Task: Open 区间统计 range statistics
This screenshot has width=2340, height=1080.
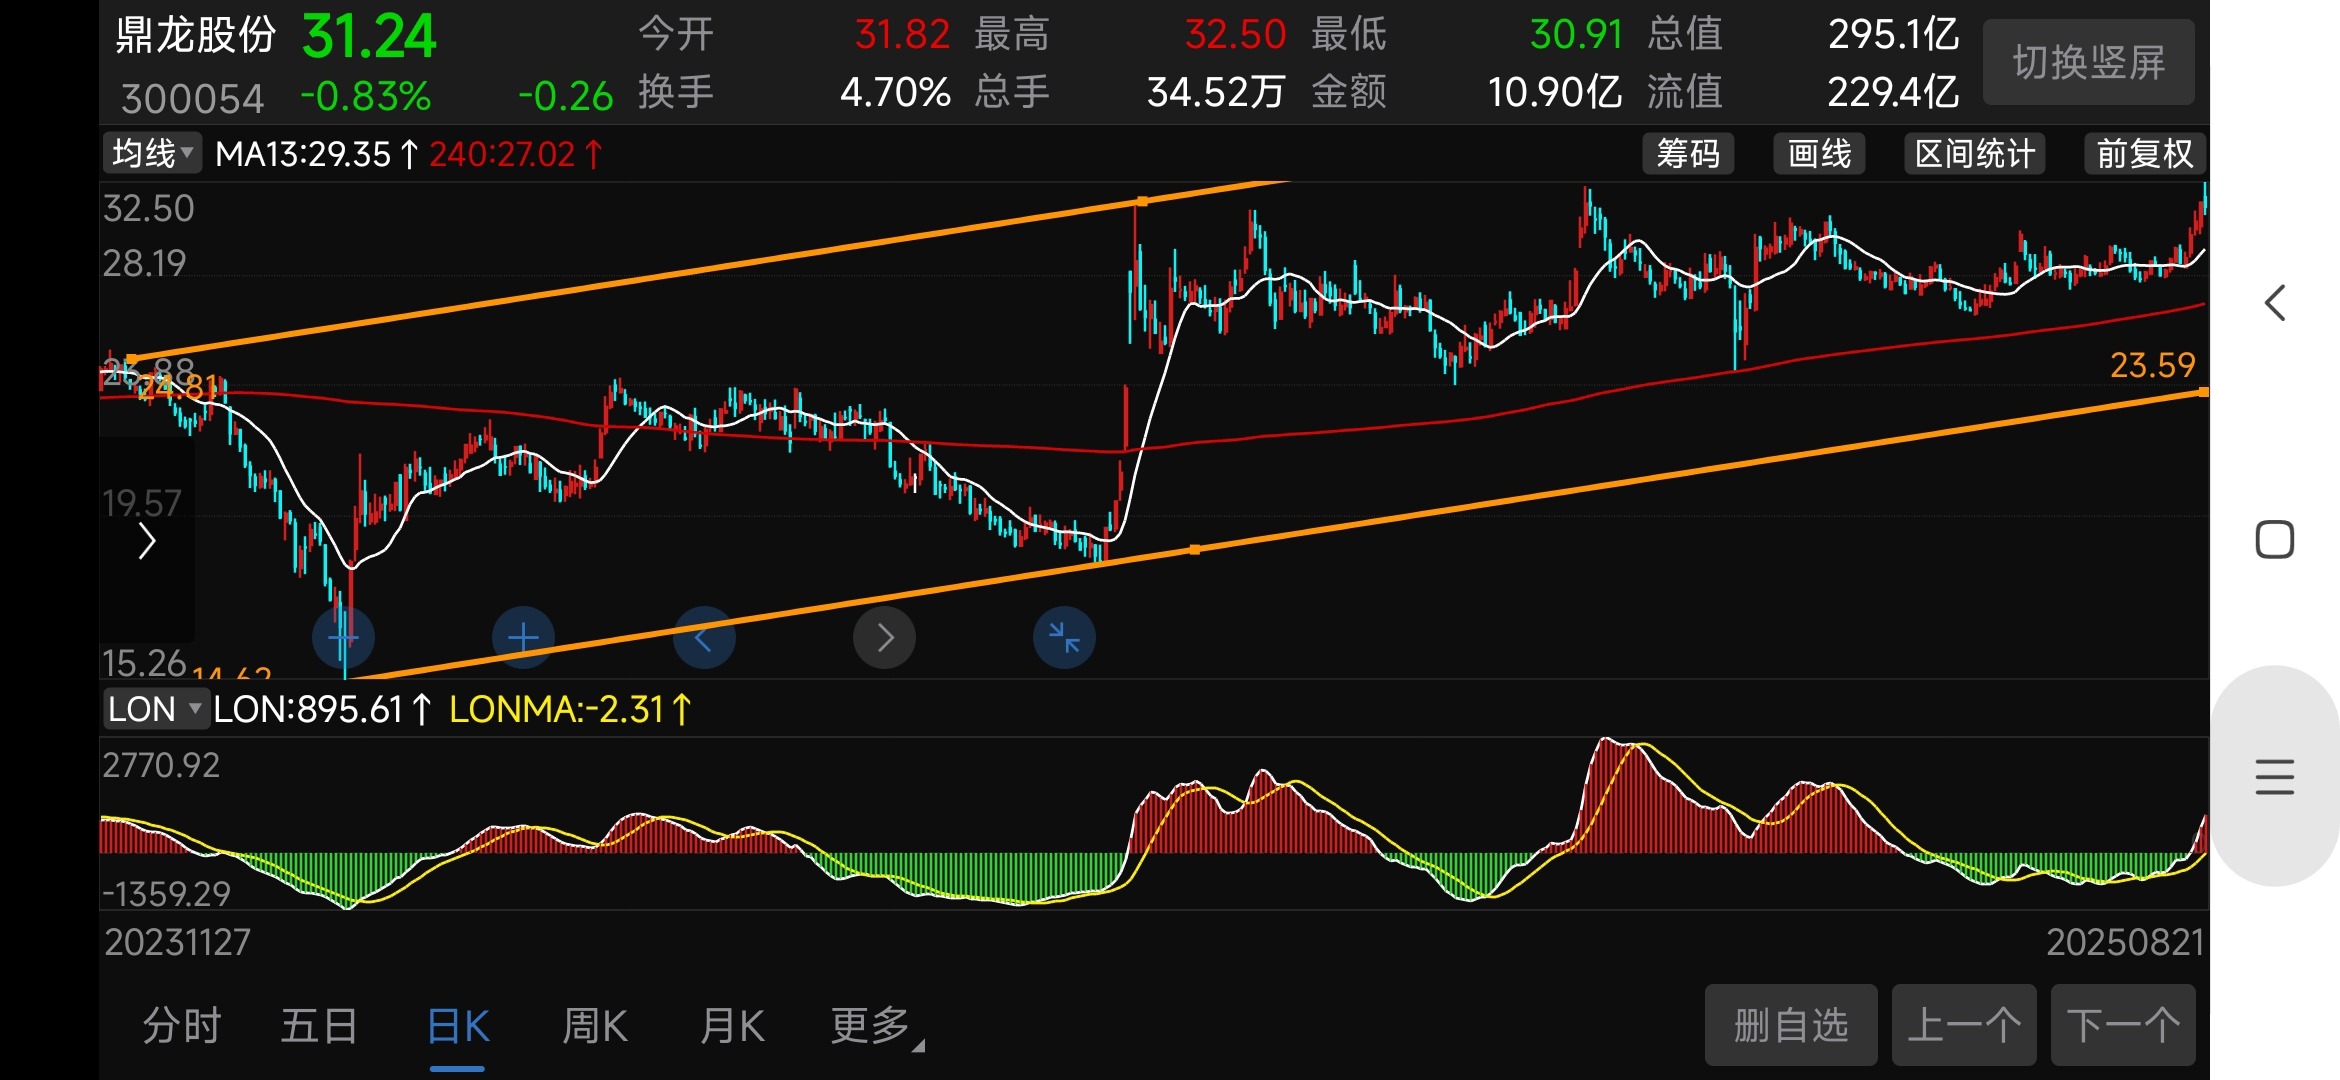Action: click(1975, 154)
